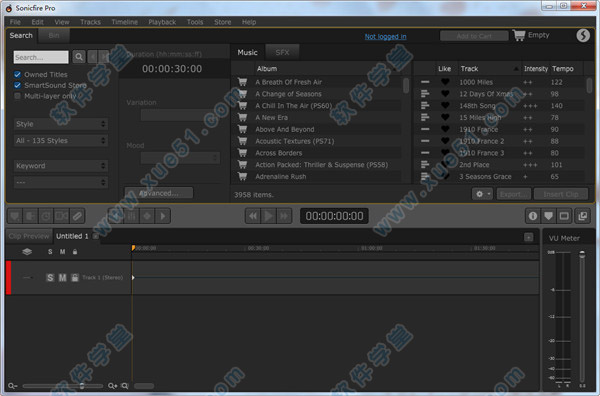Viewport: 600px width, 396px height.
Task: Open the All - 135 Styles dropdown
Action: coord(60,140)
